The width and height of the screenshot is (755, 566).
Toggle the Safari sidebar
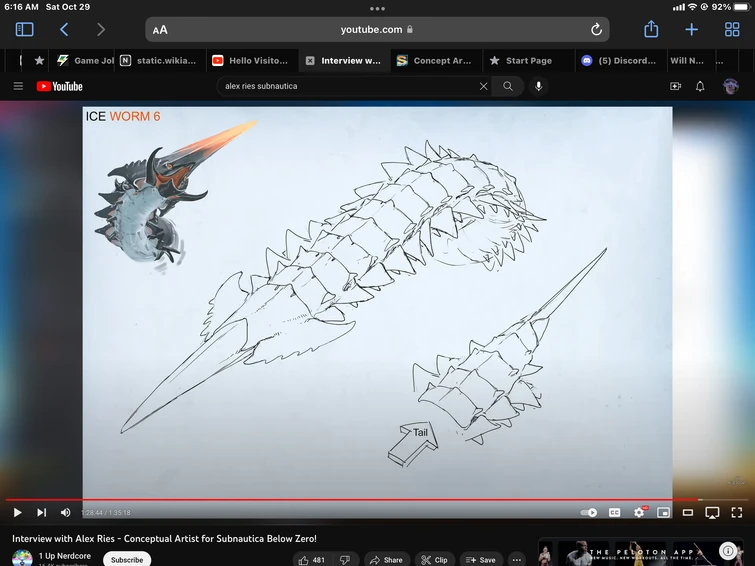pos(25,29)
